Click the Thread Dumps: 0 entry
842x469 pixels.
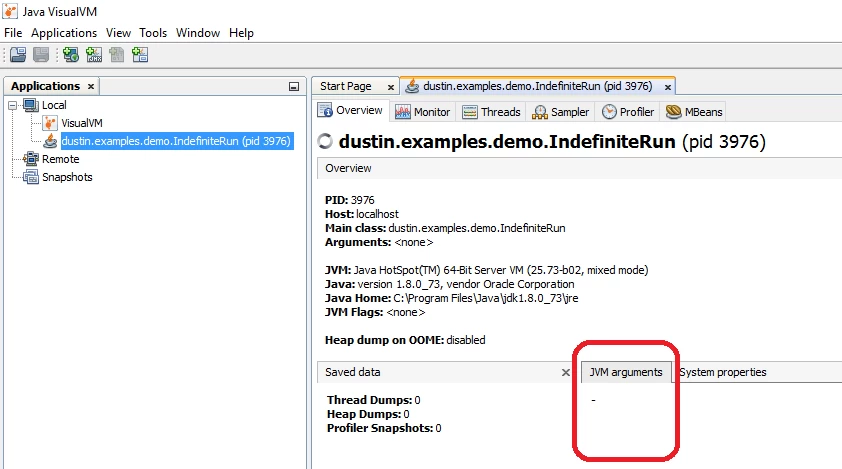point(374,400)
